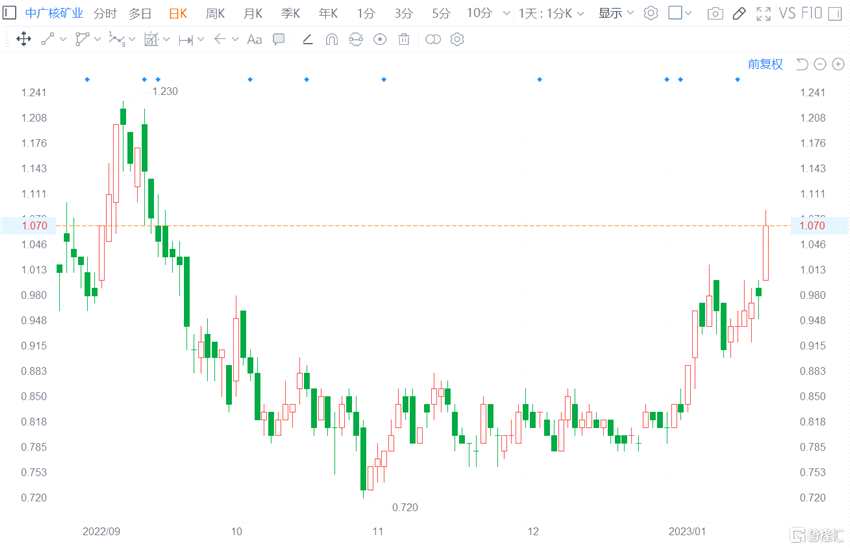Expand range measurement tool dropdown arrow
The image size is (850, 548).
coord(201,39)
